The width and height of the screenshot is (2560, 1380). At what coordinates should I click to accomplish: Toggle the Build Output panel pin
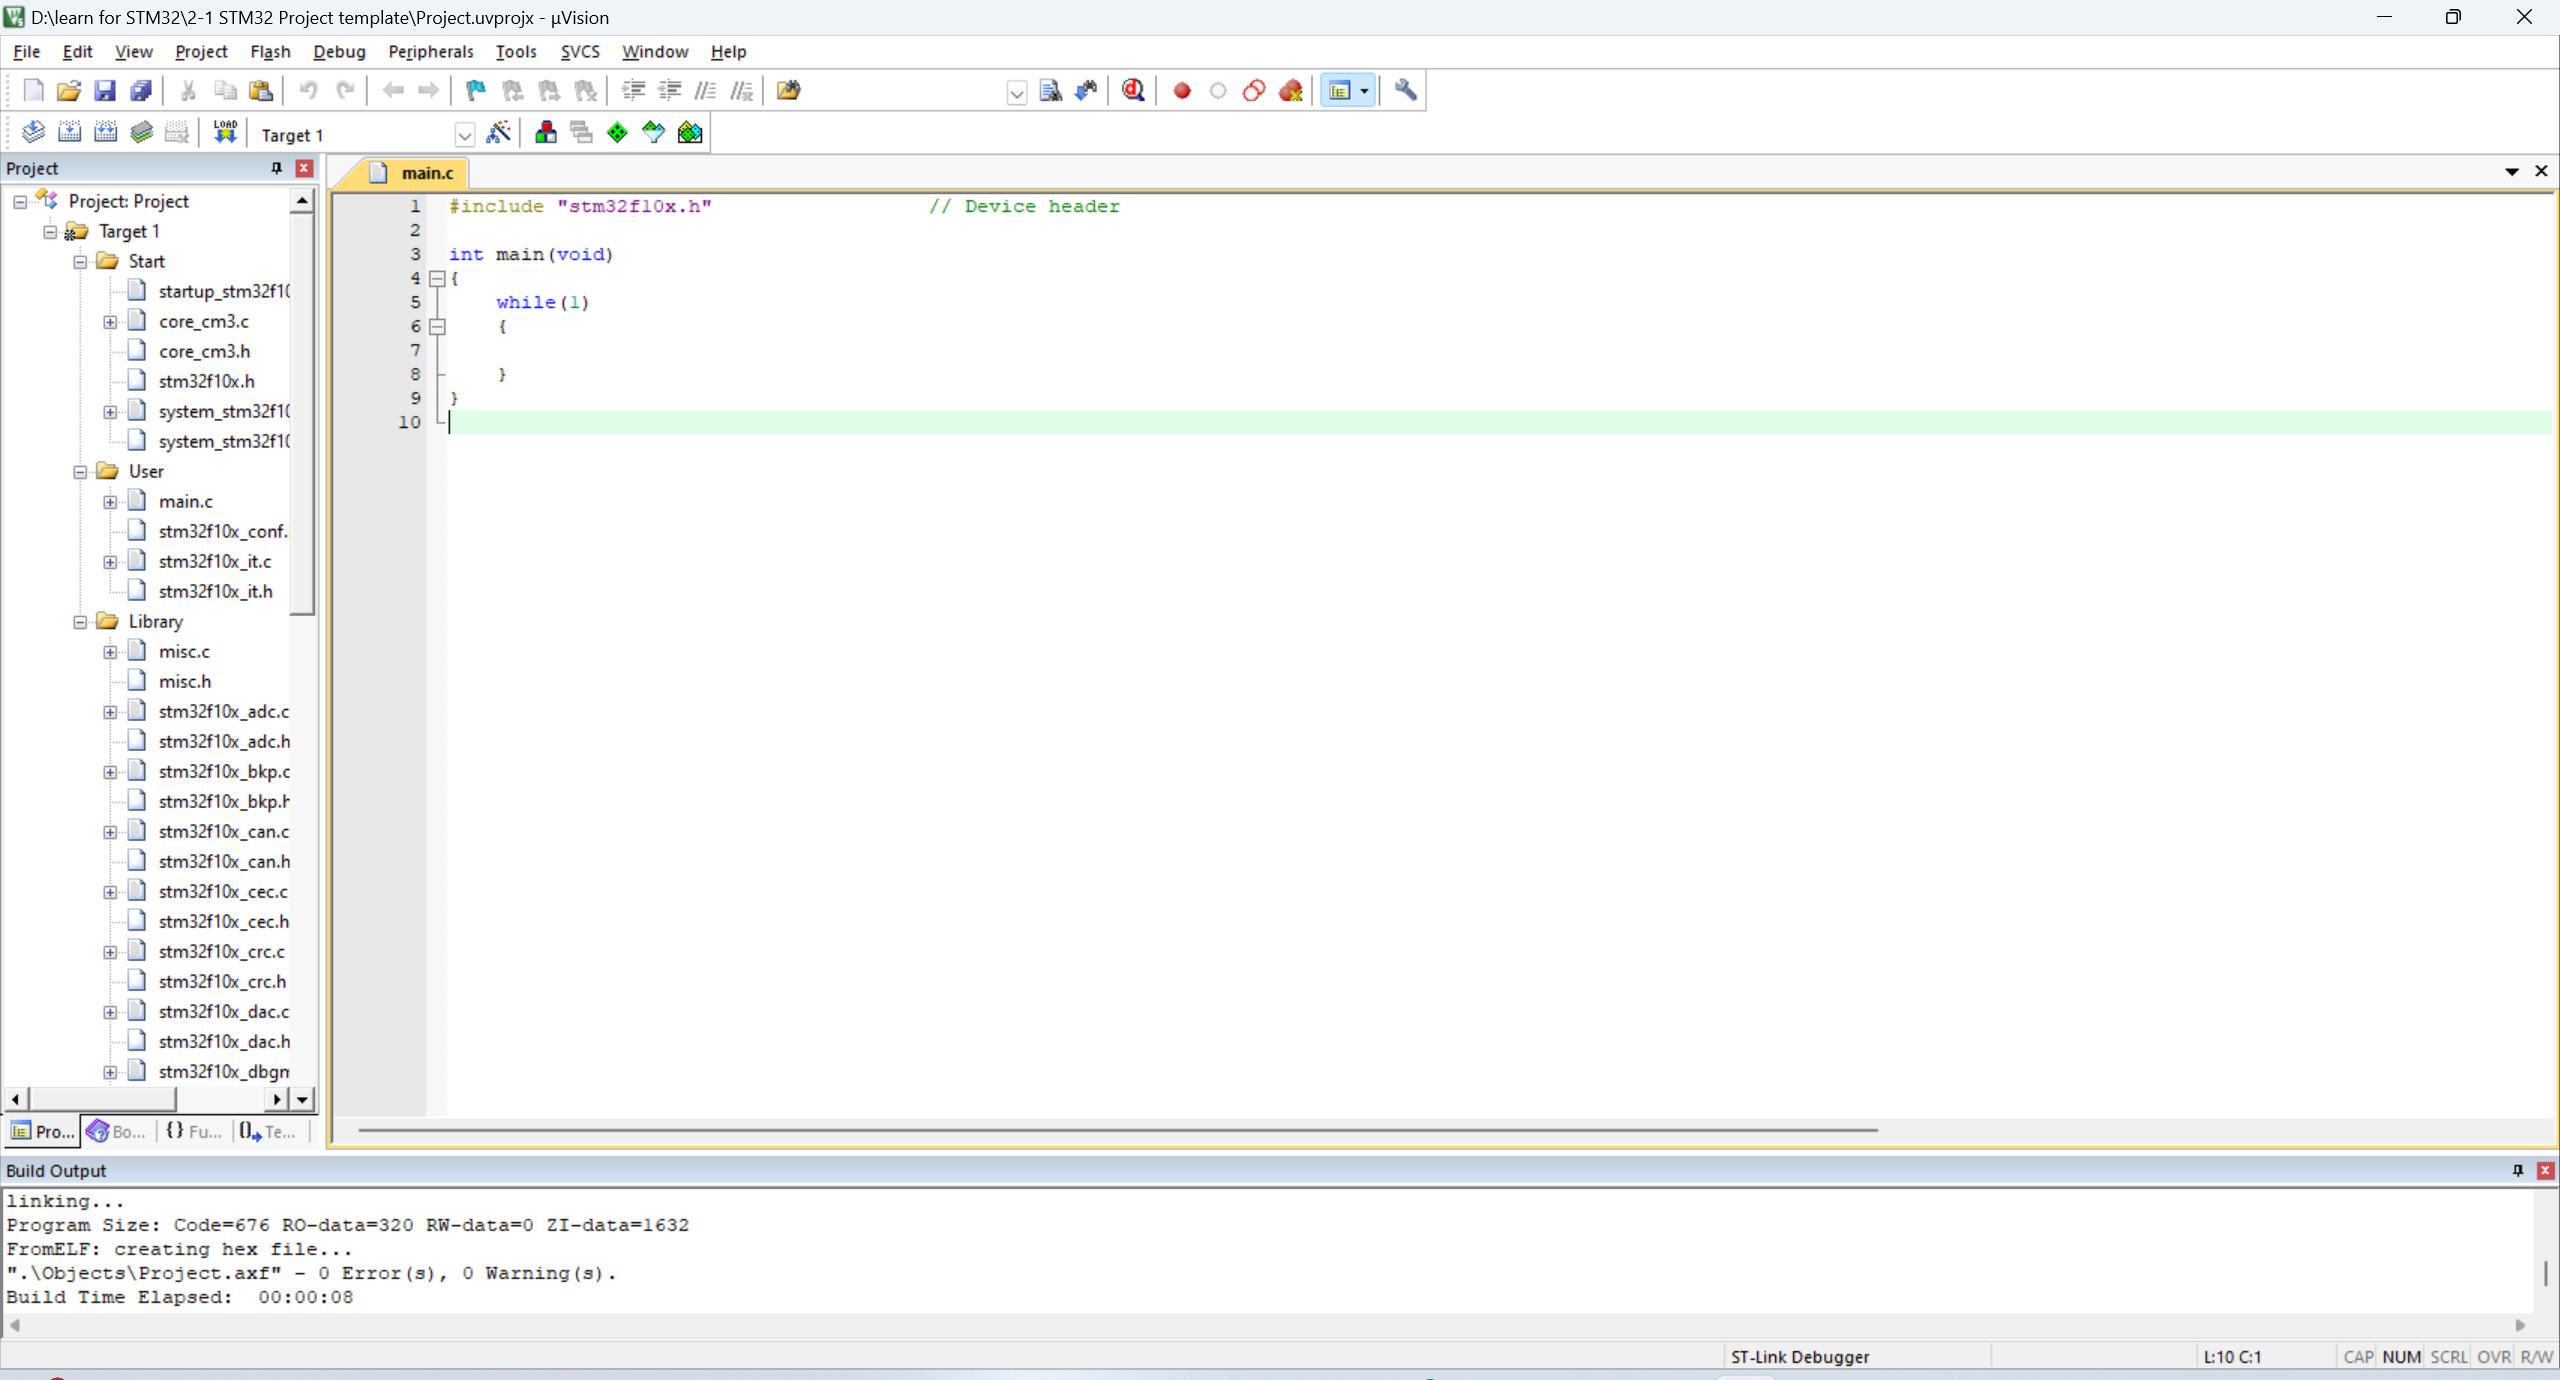[2517, 1170]
